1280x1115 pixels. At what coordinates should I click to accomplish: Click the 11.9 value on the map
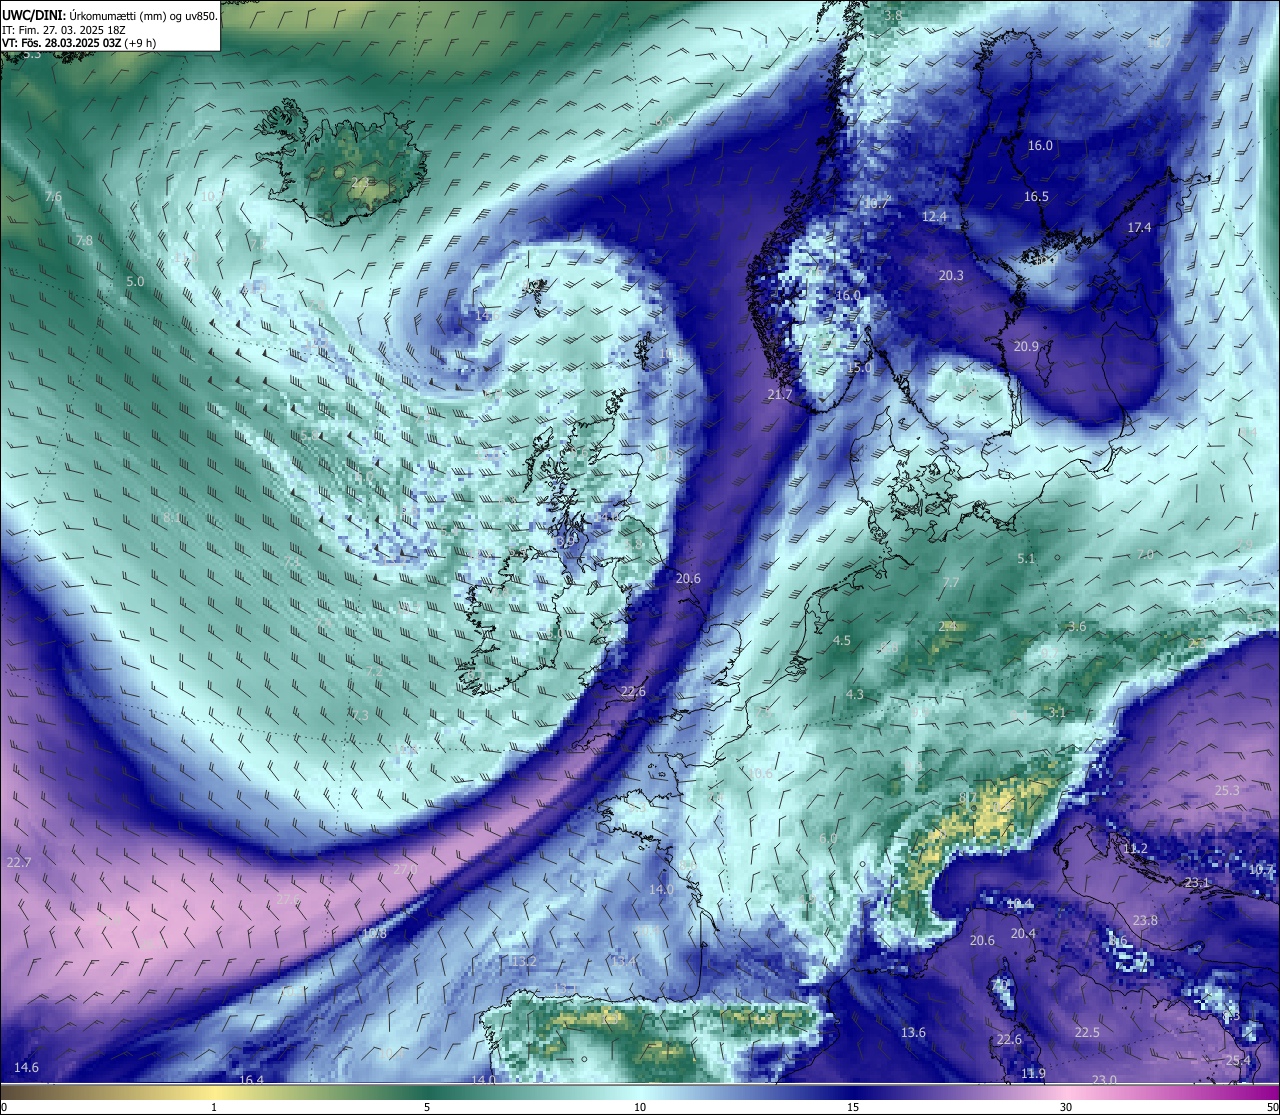pos(1033,1073)
